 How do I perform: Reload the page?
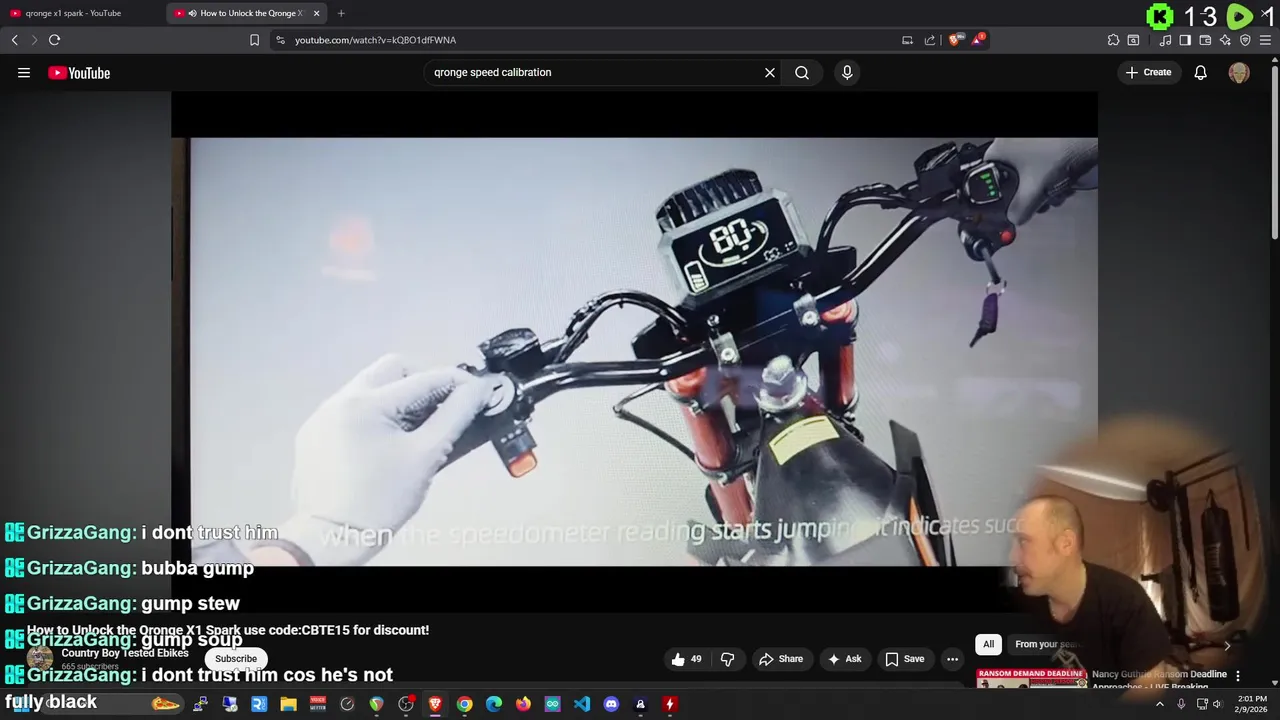tap(54, 40)
